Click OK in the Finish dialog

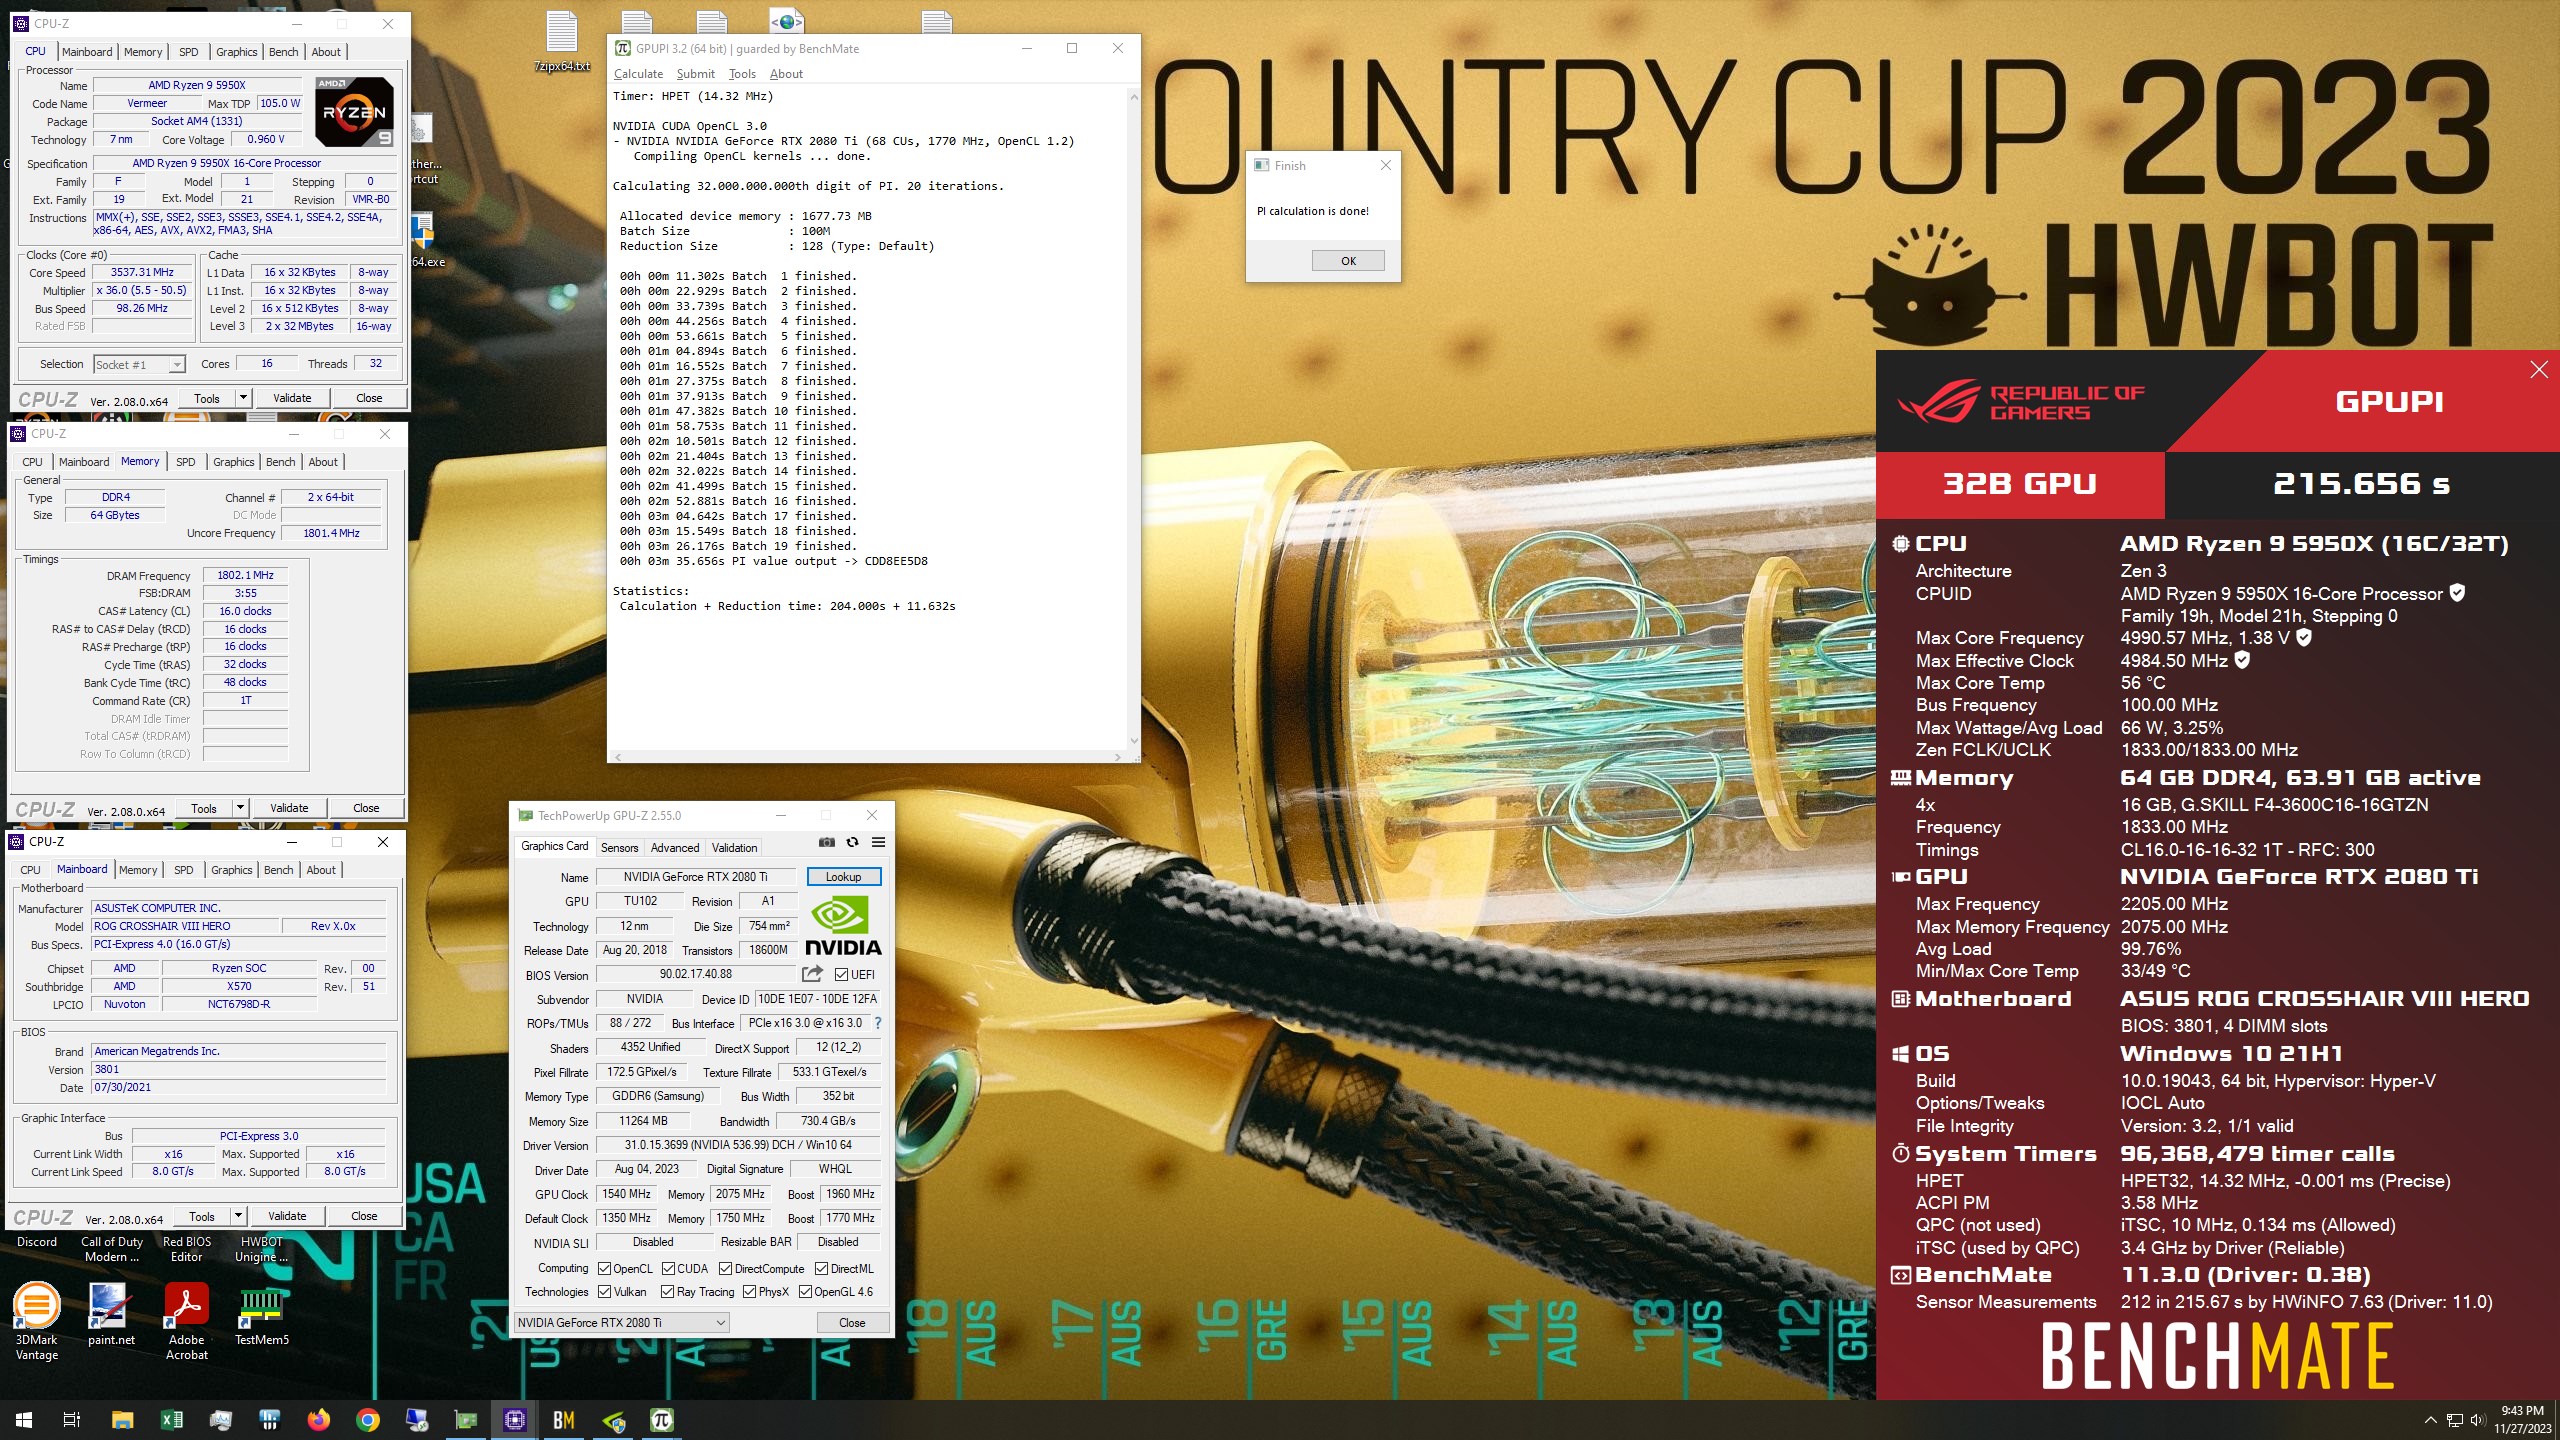(1348, 261)
